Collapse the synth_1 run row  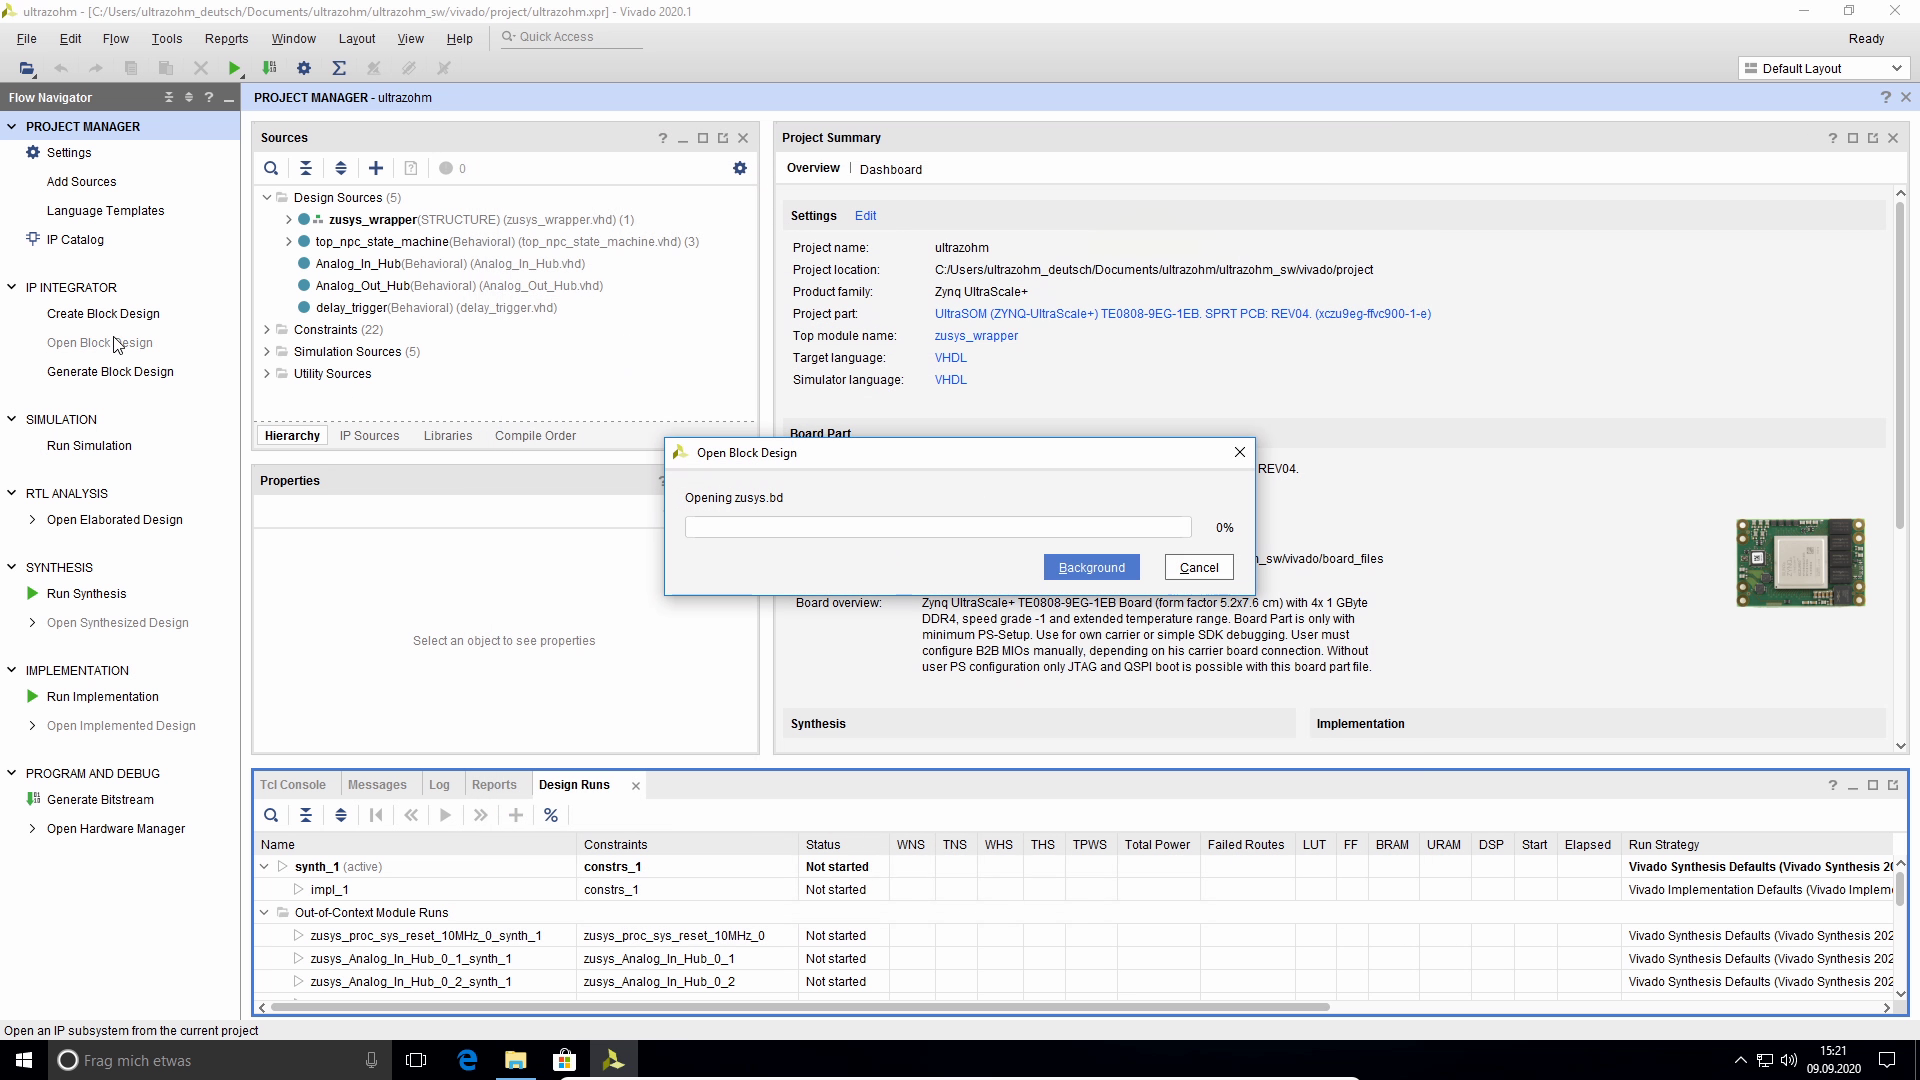tap(264, 867)
